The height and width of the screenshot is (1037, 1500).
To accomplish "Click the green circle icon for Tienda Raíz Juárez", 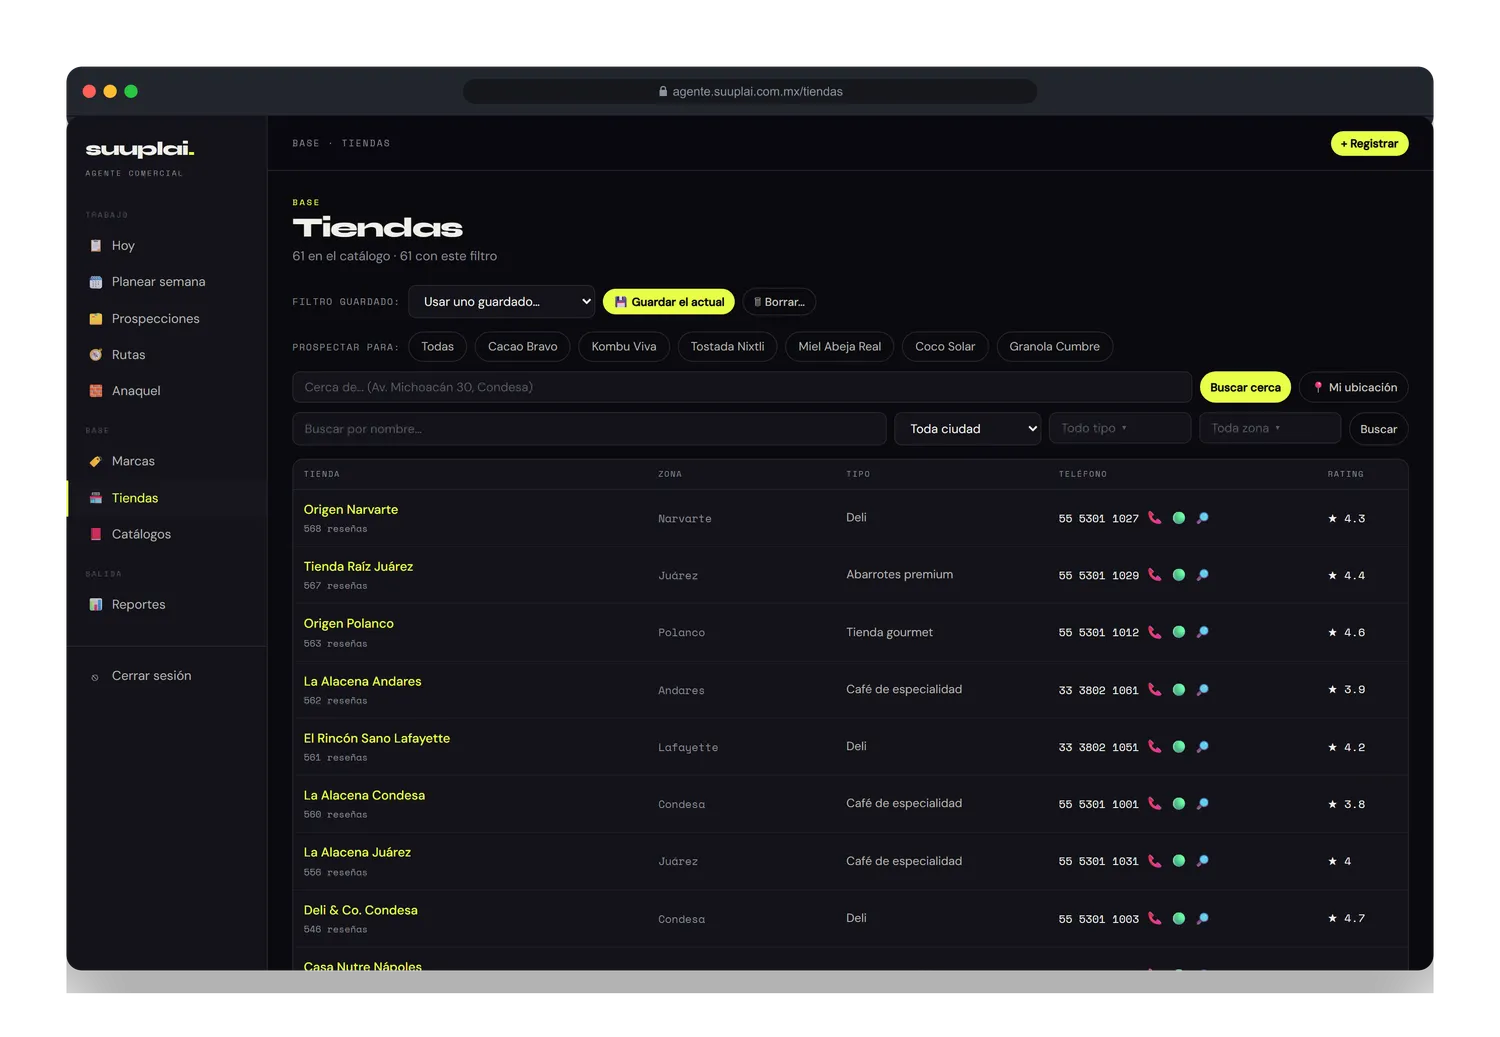I will (x=1179, y=575).
